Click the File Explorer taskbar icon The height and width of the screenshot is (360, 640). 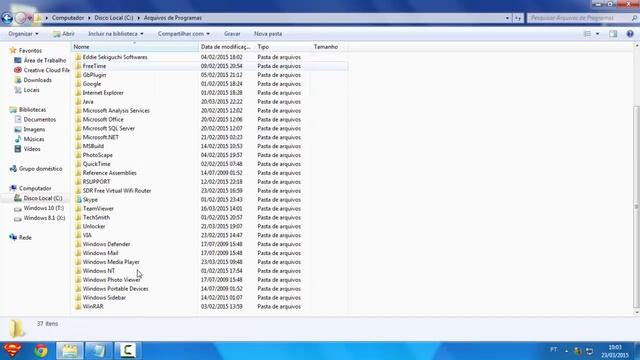click(69, 351)
